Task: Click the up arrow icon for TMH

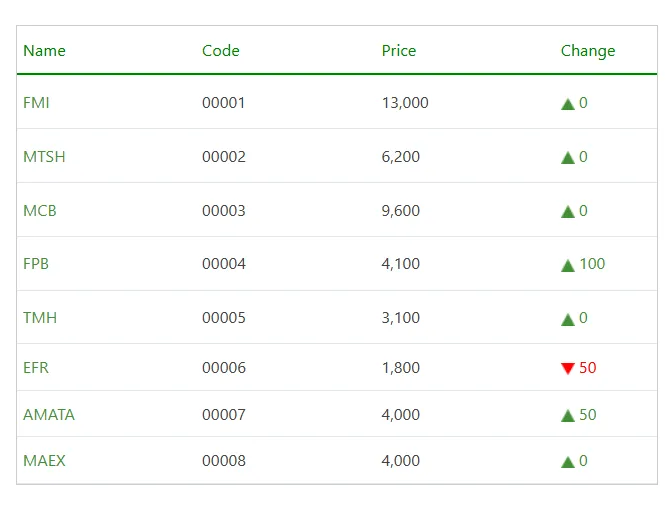Action: [x=568, y=319]
